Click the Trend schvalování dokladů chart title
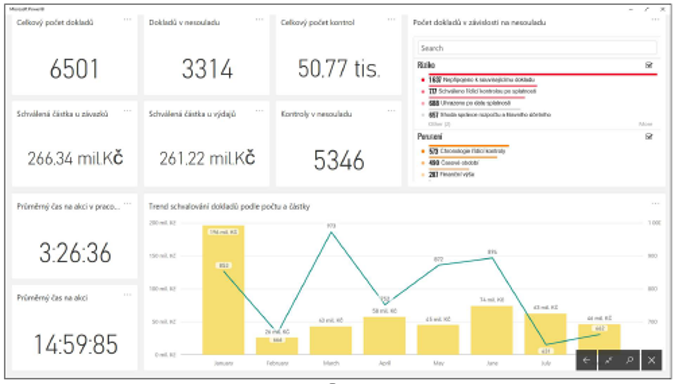The height and width of the screenshot is (384, 676). pyautogui.click(x=229, y=206)
